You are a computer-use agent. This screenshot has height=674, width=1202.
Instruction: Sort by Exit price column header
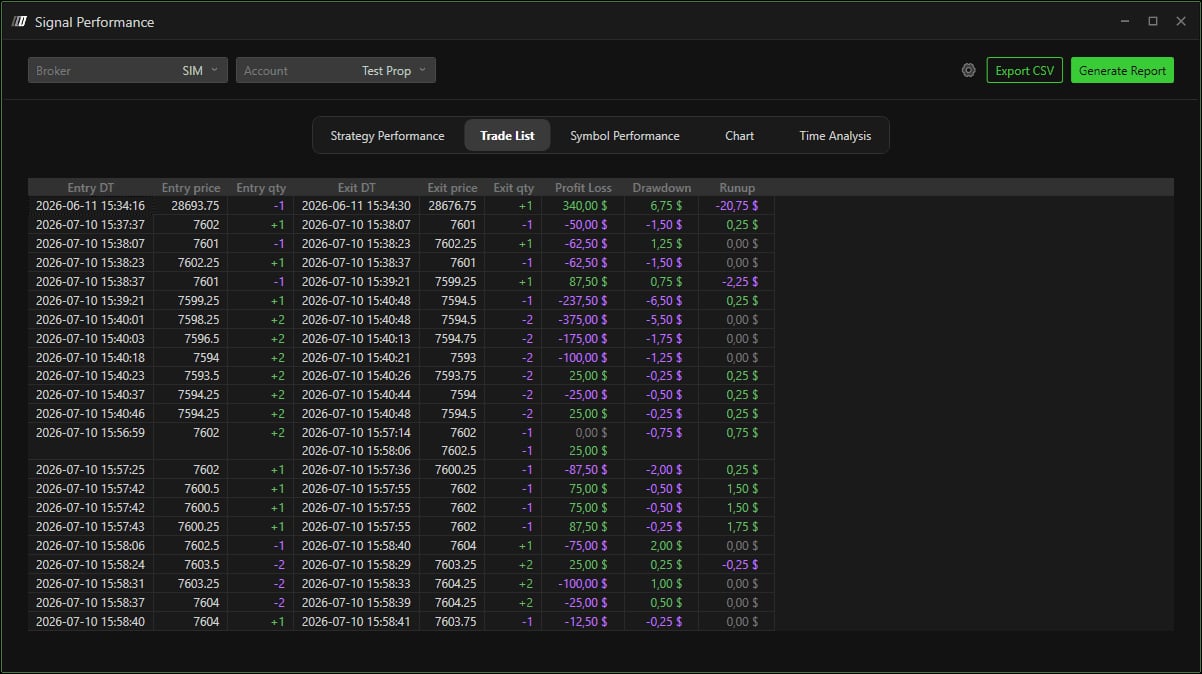point(452,187)
